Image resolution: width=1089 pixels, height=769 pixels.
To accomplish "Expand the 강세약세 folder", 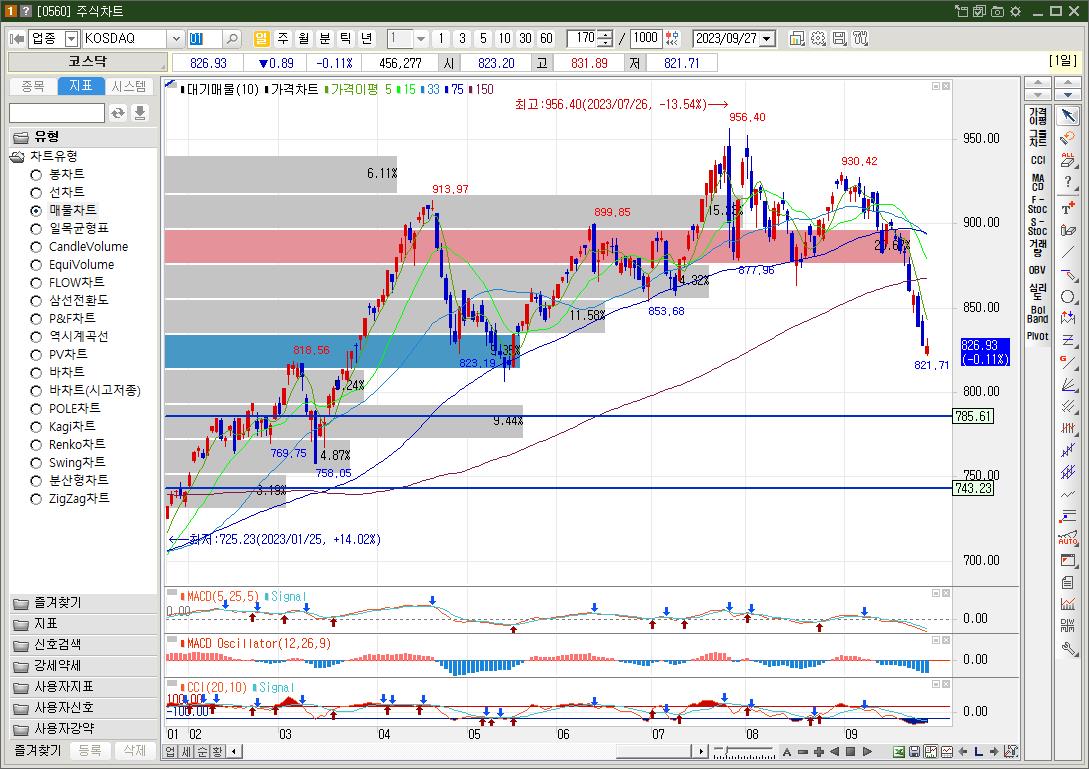I will pos(83,665).
